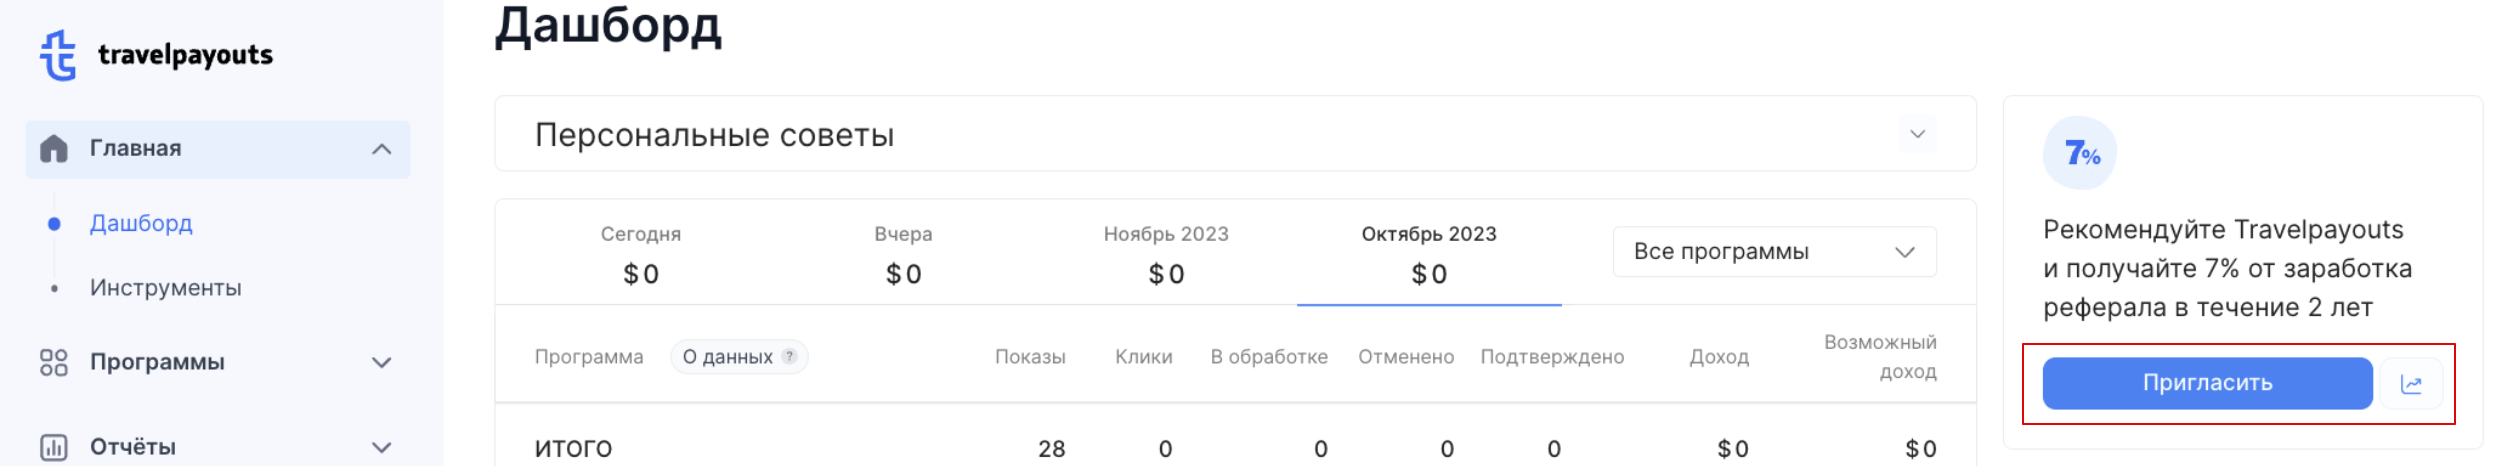Click the Пригласить button
Screen dimensions: 2500x466
click(x=2207, y=384)
